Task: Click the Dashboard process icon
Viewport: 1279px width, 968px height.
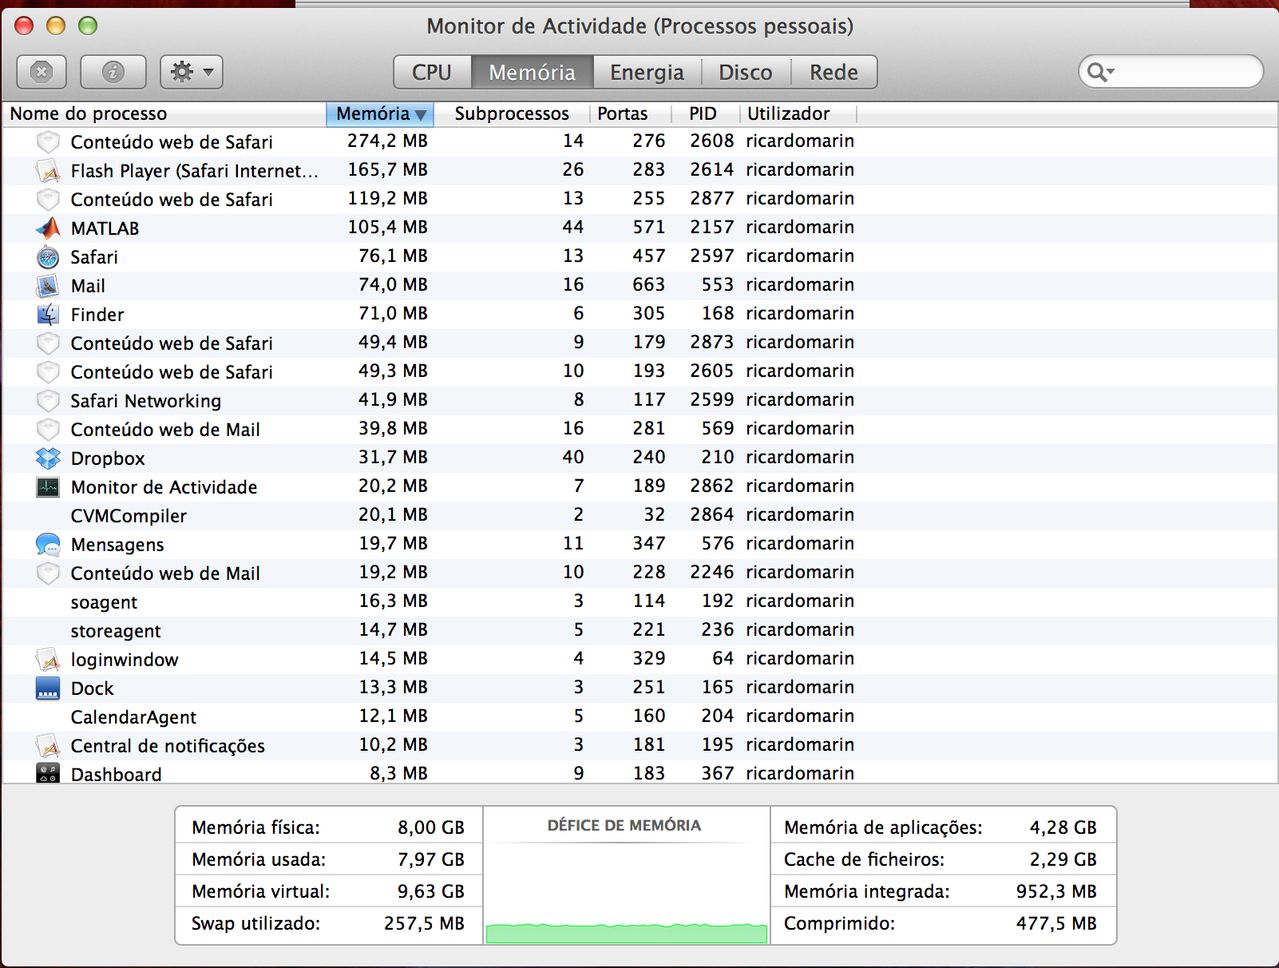Action: pyautogui.click(x=48, y=773)
